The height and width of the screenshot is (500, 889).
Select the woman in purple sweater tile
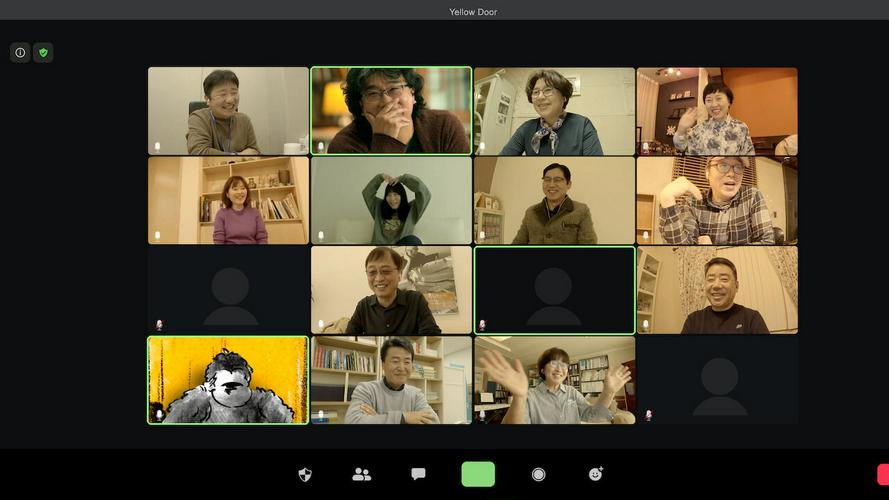(x=228, y=200)
